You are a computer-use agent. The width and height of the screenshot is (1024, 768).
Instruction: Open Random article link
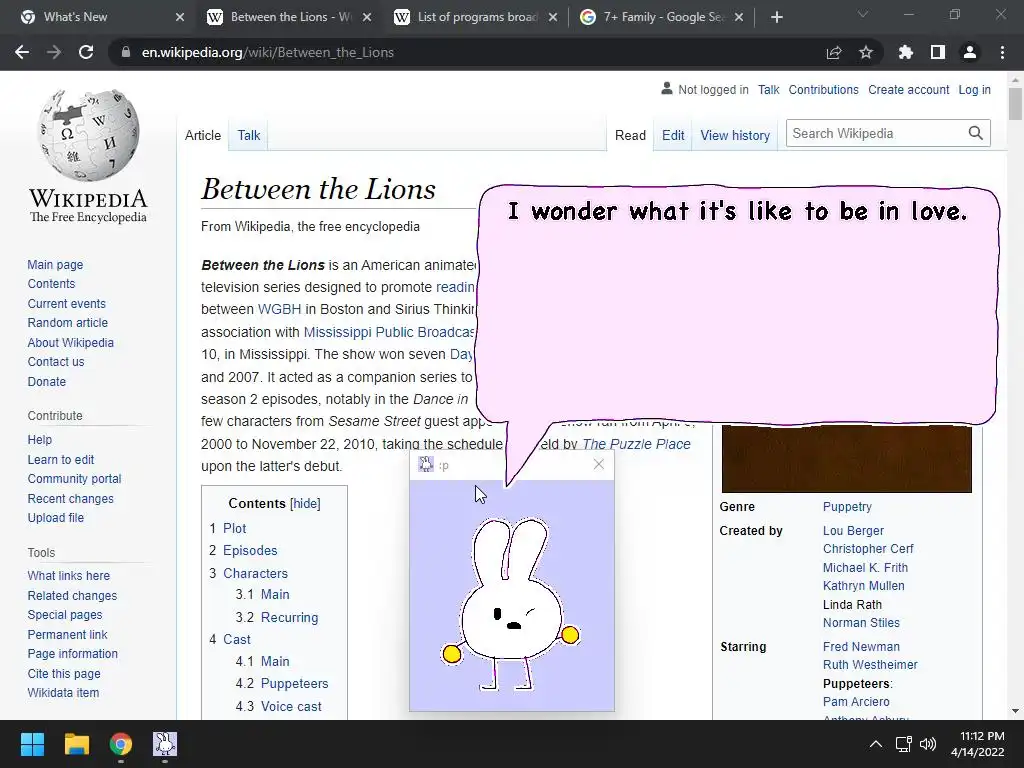[x=67, y=323]
